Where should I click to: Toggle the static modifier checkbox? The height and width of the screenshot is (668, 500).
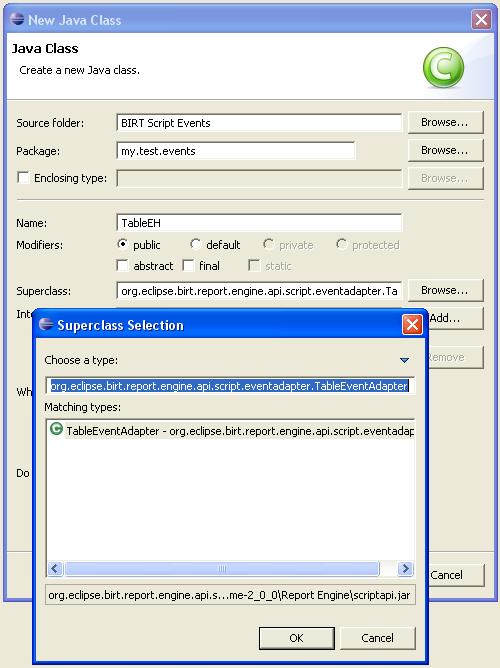coord(254,265)
